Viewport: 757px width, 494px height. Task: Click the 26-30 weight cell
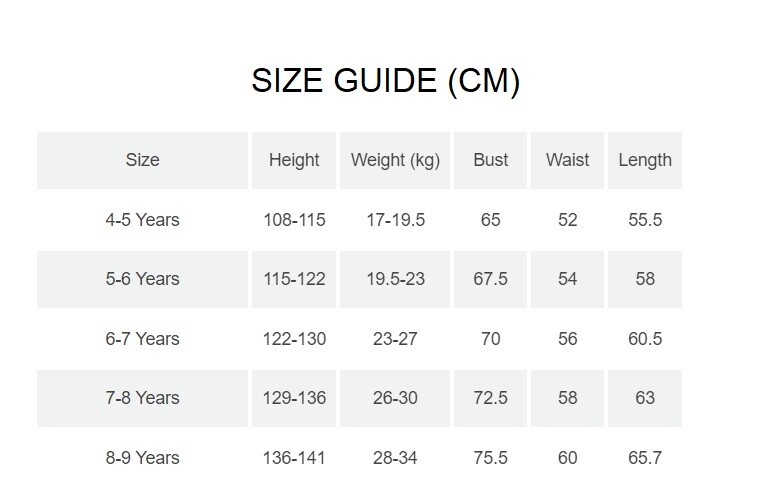coord(395,398)
